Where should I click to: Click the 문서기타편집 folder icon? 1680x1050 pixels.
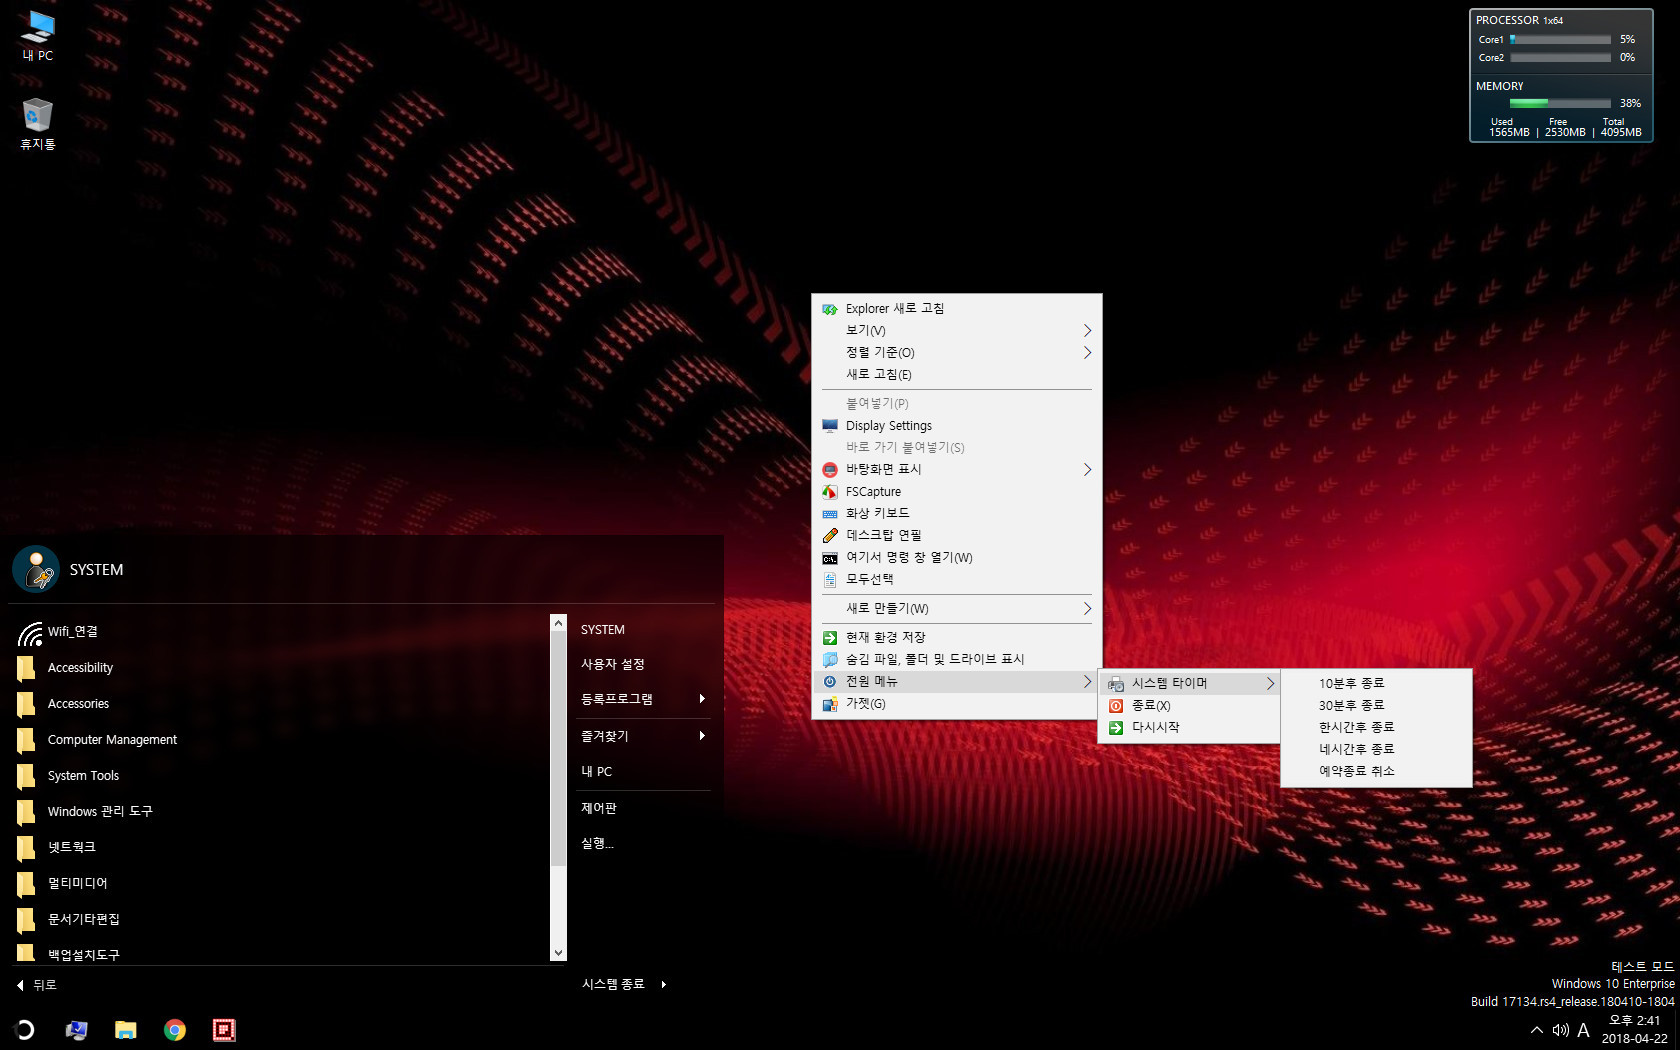tap(27, 919)
